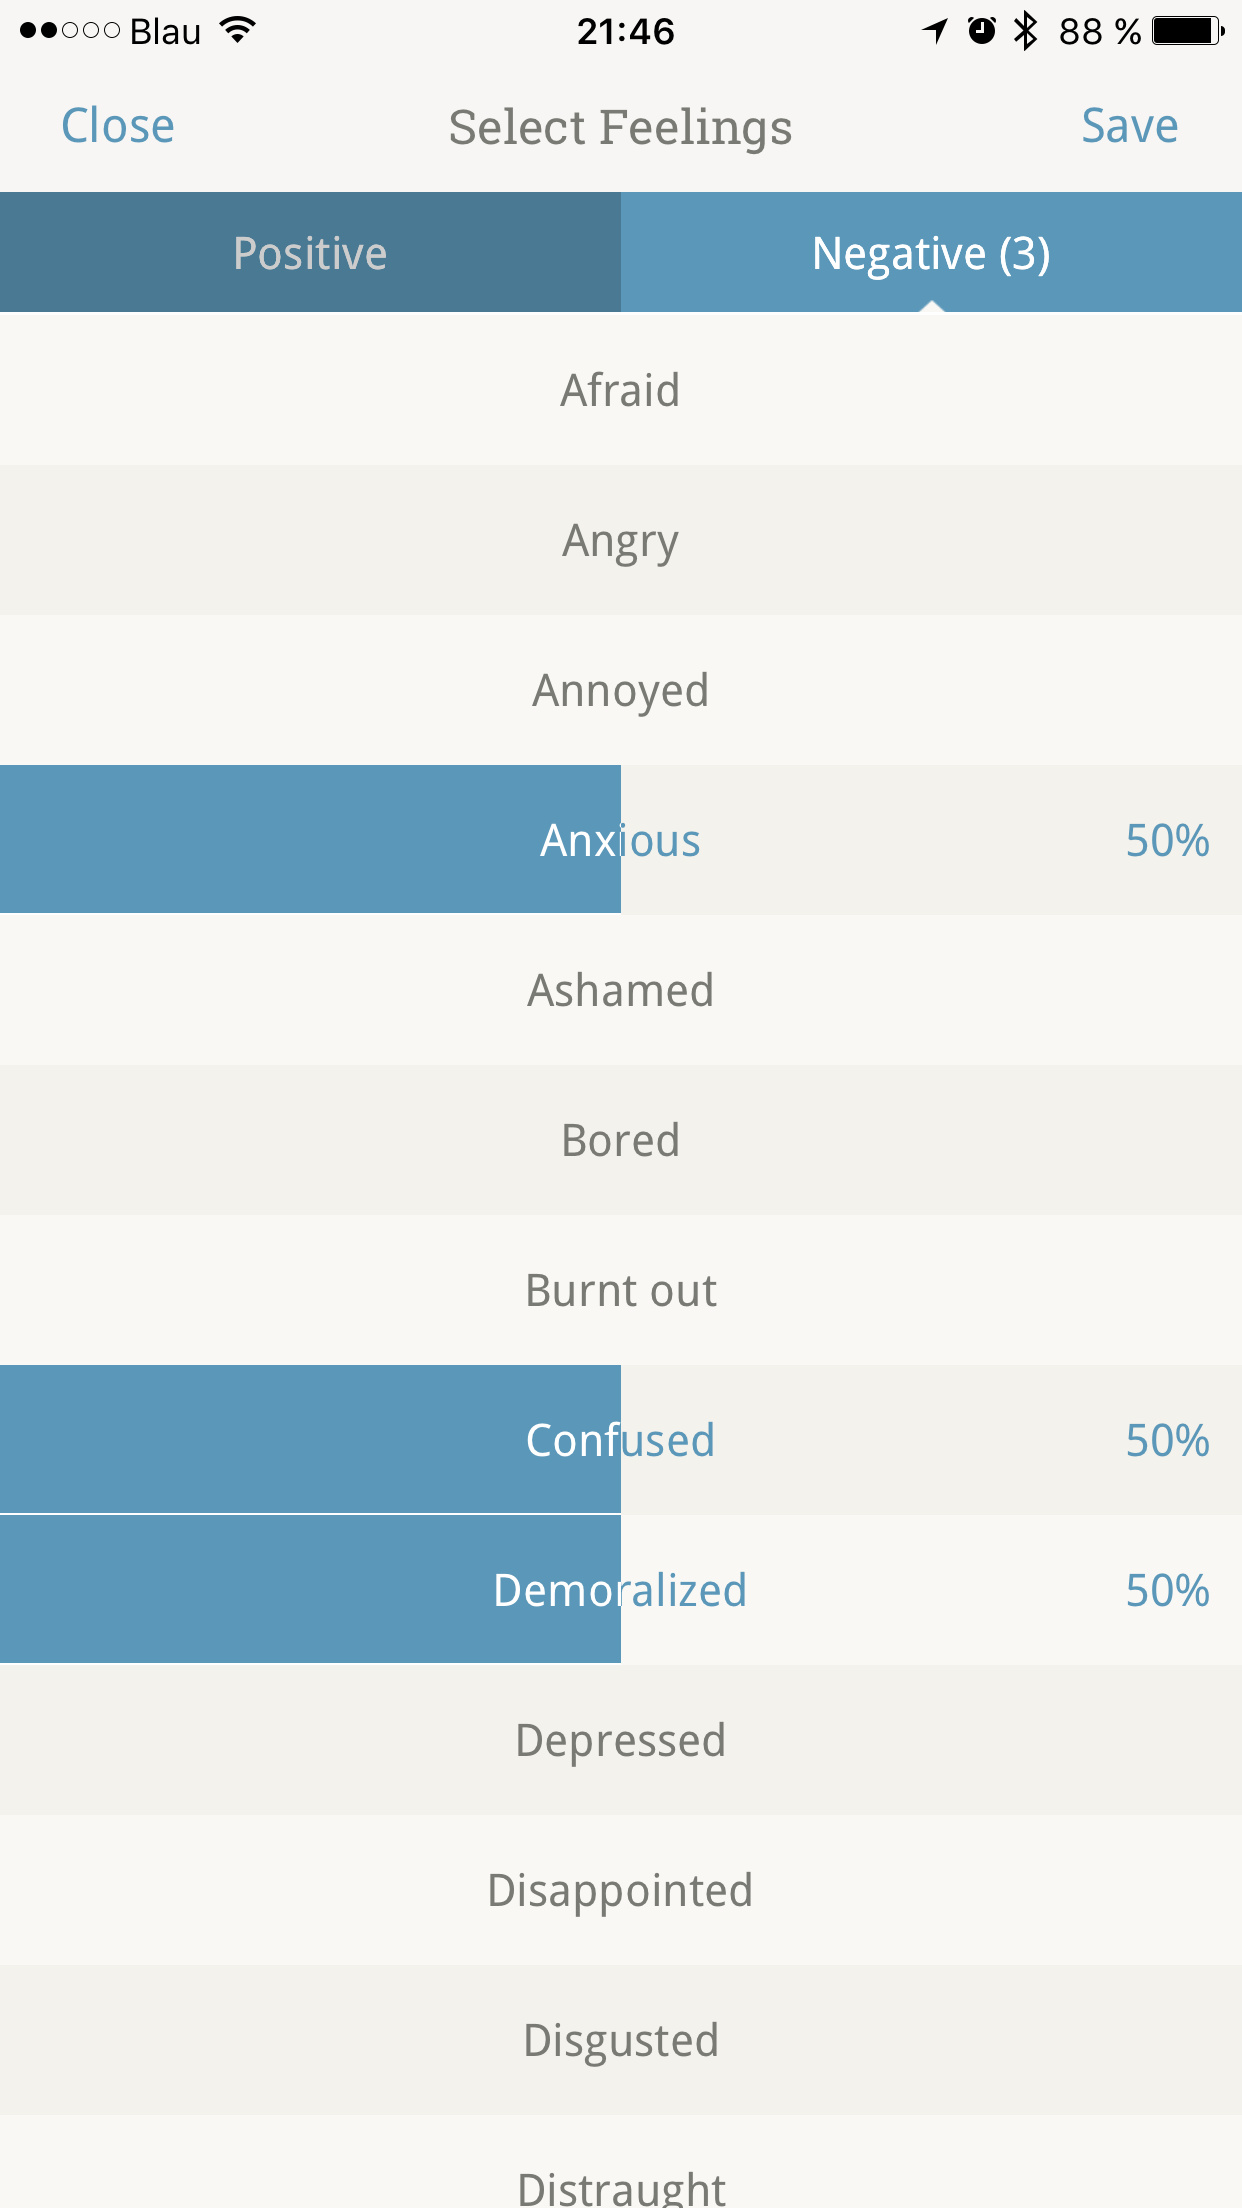Select the Negative (3) tab
Viewport: 1242px width, 2208px height.
pyautogui.click(x=931, y=253)
